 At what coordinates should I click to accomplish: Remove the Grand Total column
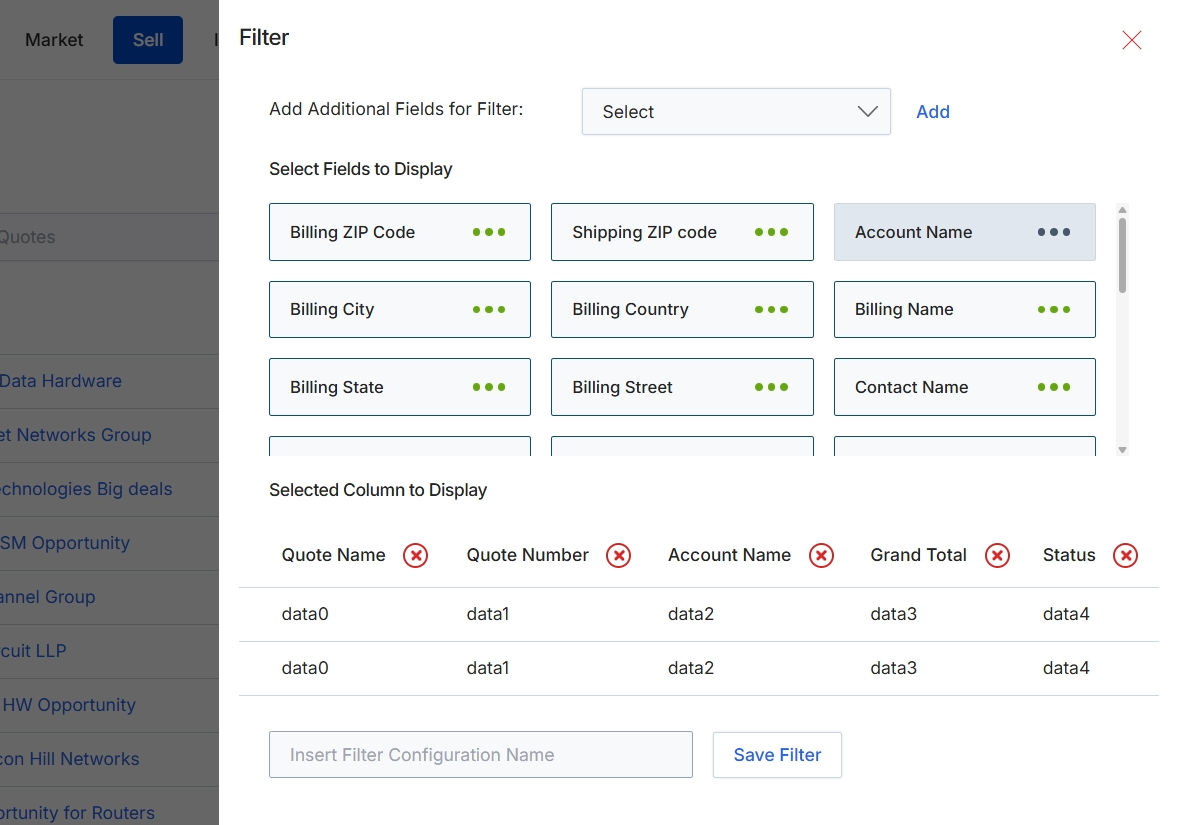[x=997, y=556]
